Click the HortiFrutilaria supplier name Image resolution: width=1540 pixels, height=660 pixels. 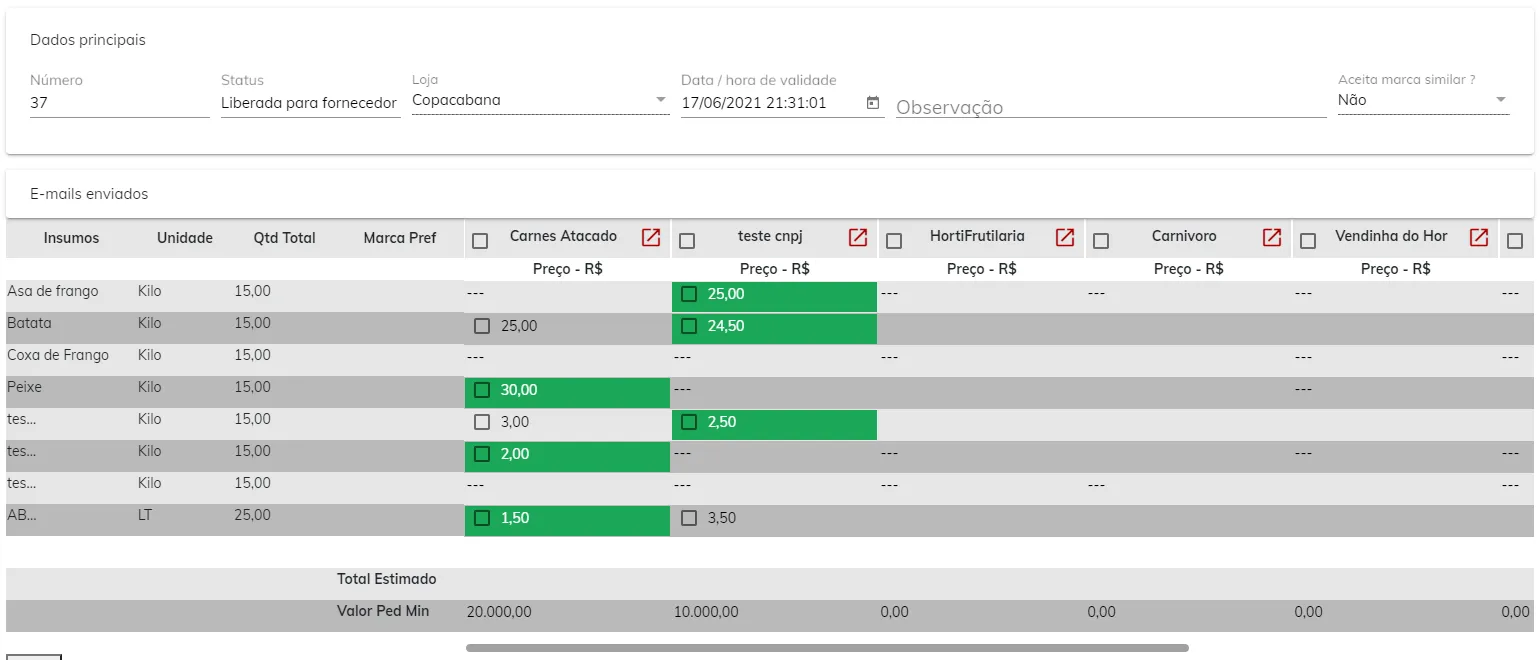977,236
